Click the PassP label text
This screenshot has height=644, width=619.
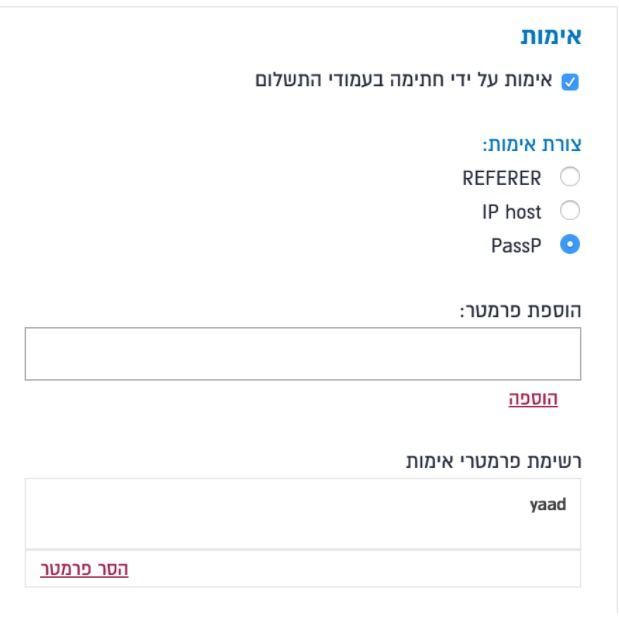(518, 242)
